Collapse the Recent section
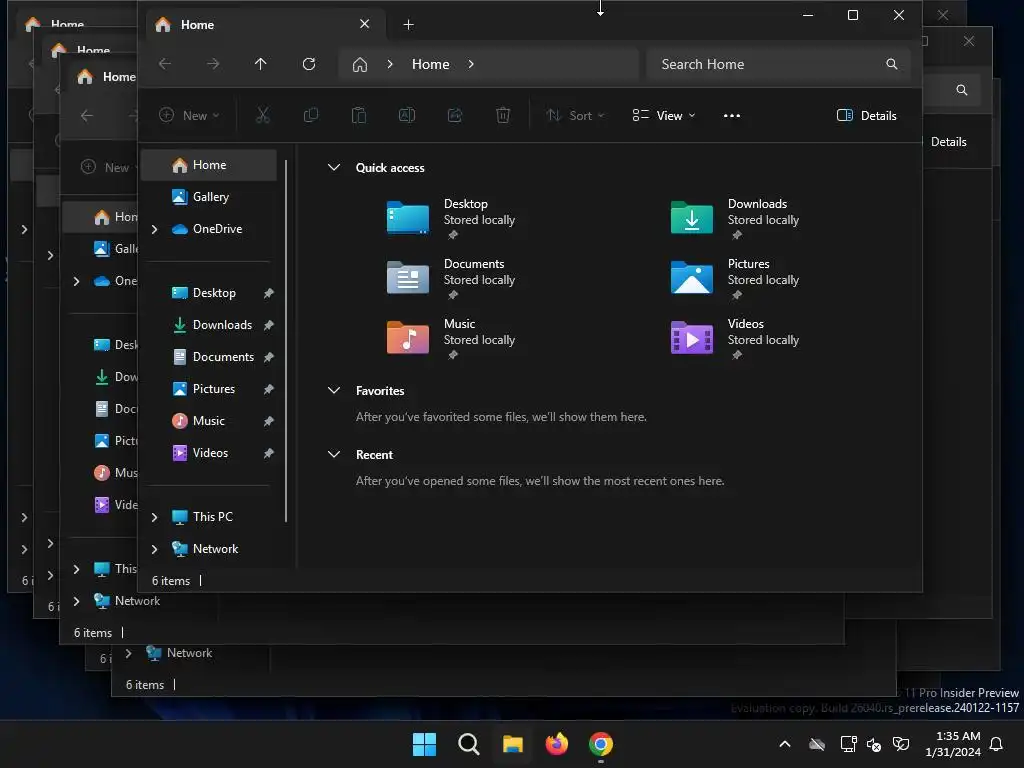 tap(334, 455)
